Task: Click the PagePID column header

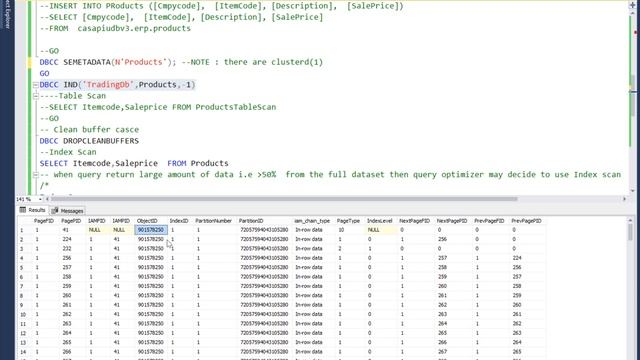Action: (71, 221)
